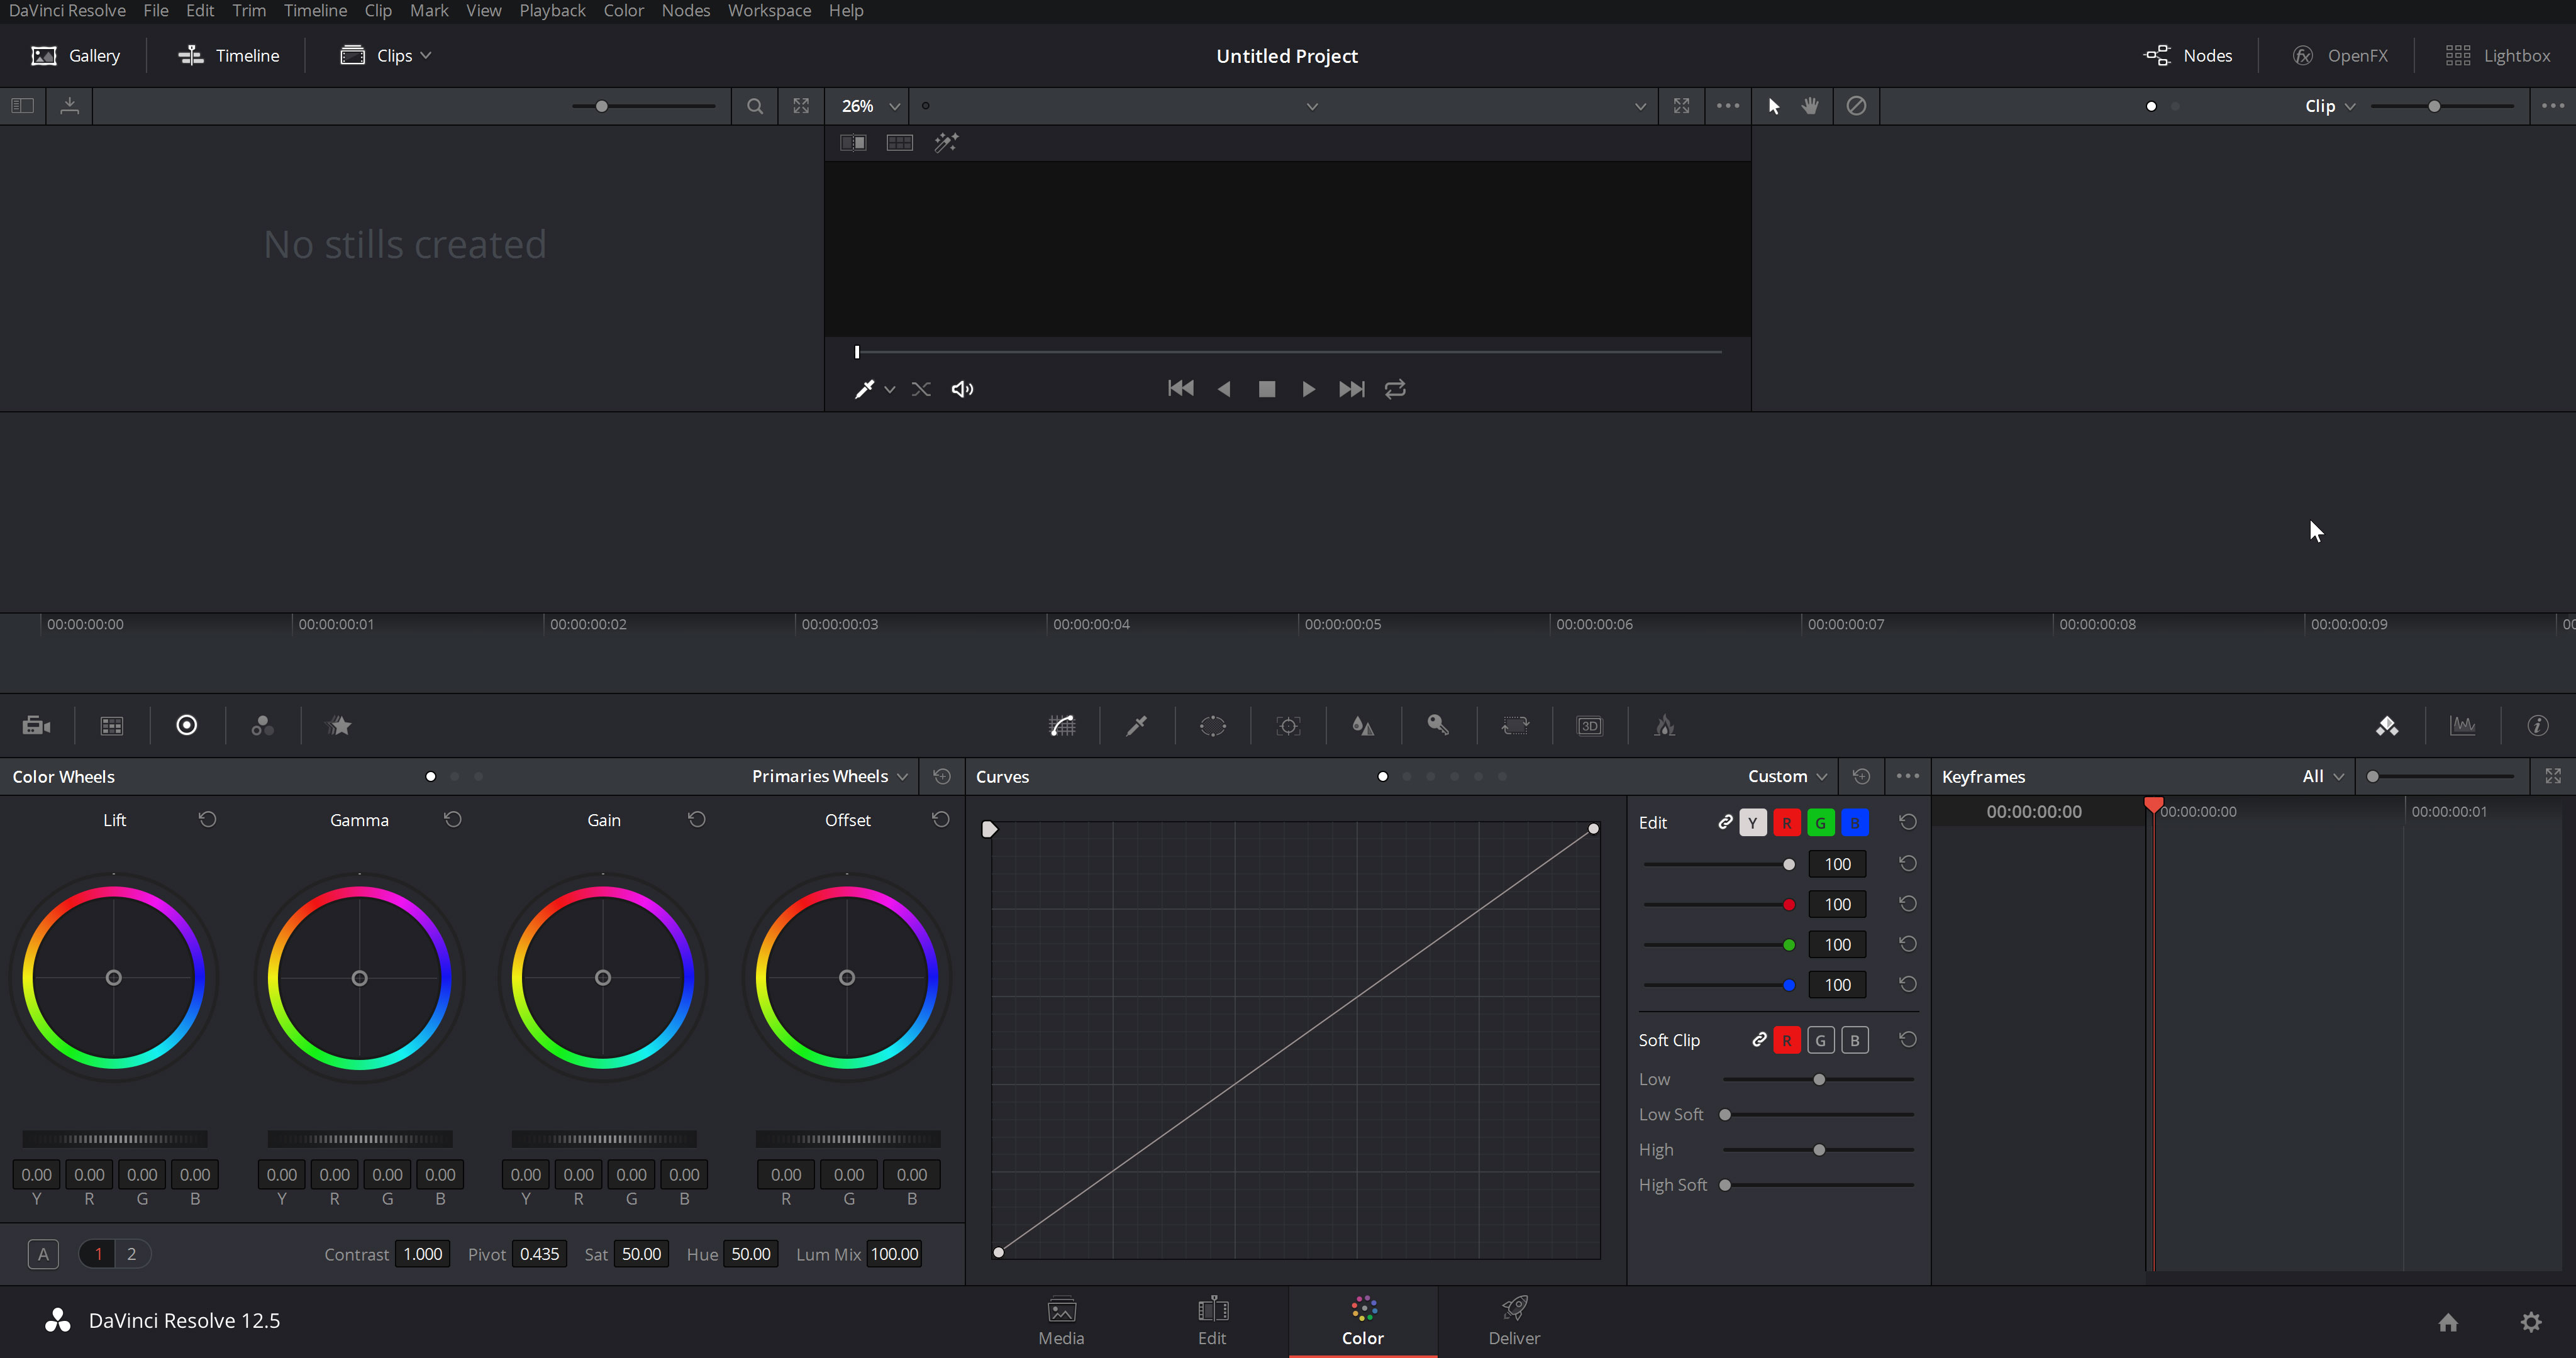The image size is (2576, 1358).
Task: Open the Keyframes All dropdown
Action: click(x=2323, y=776)
